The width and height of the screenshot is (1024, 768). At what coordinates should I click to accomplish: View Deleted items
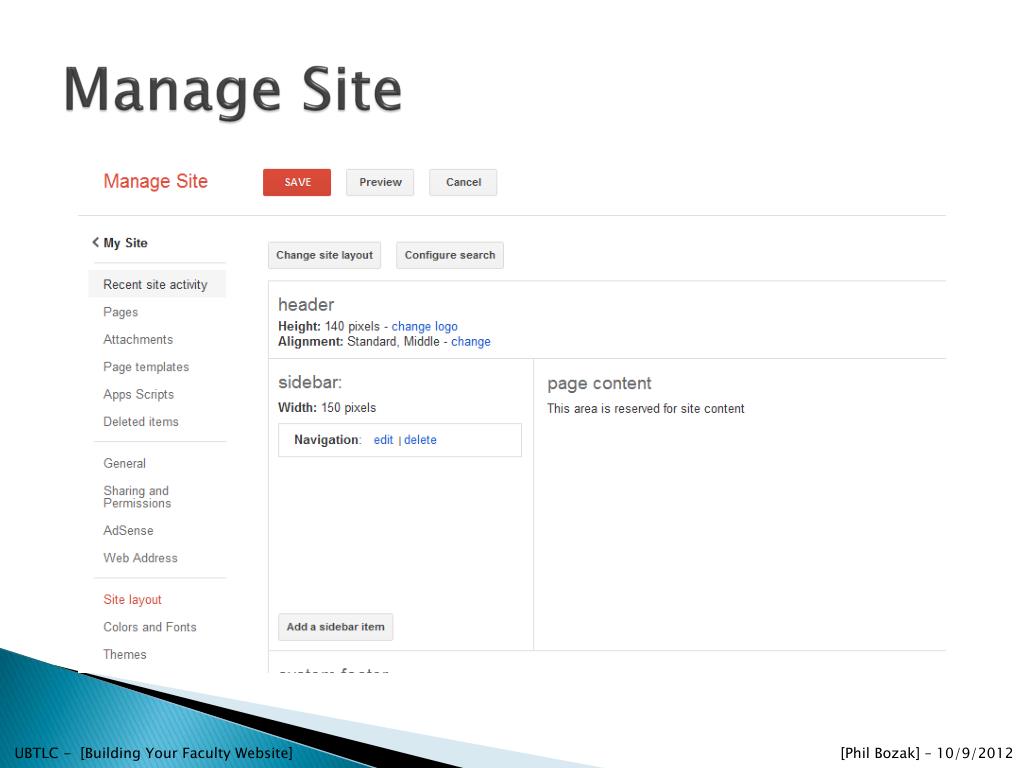point(141,422)
